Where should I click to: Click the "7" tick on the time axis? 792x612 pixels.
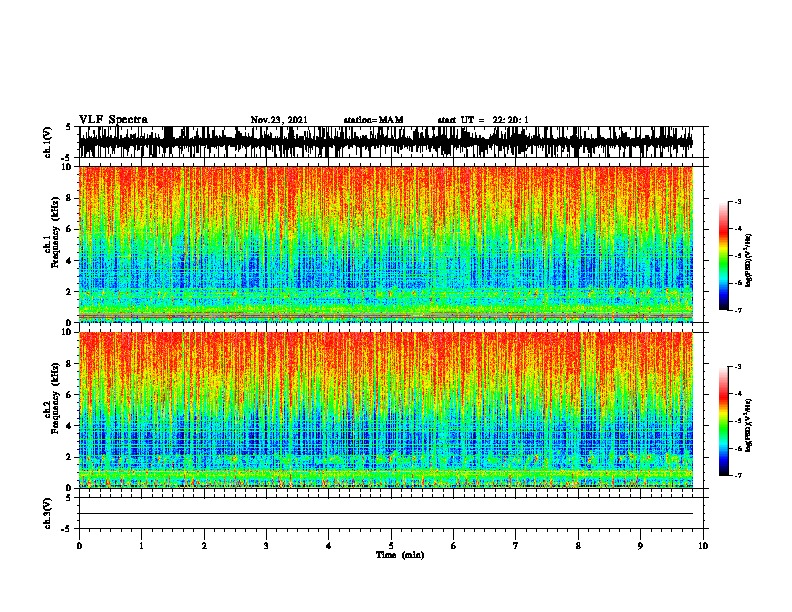516,546
